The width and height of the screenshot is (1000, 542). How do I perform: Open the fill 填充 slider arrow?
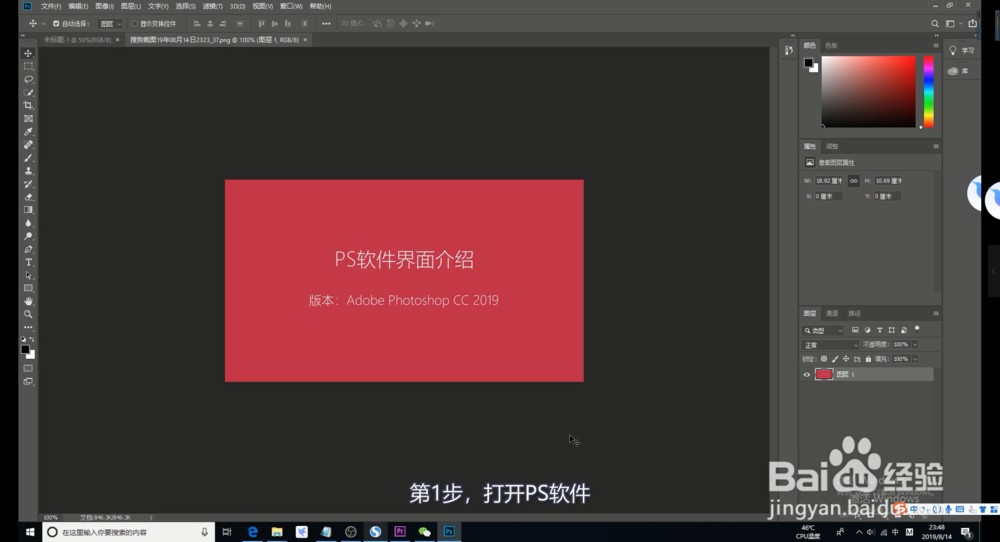pos(915,359)
